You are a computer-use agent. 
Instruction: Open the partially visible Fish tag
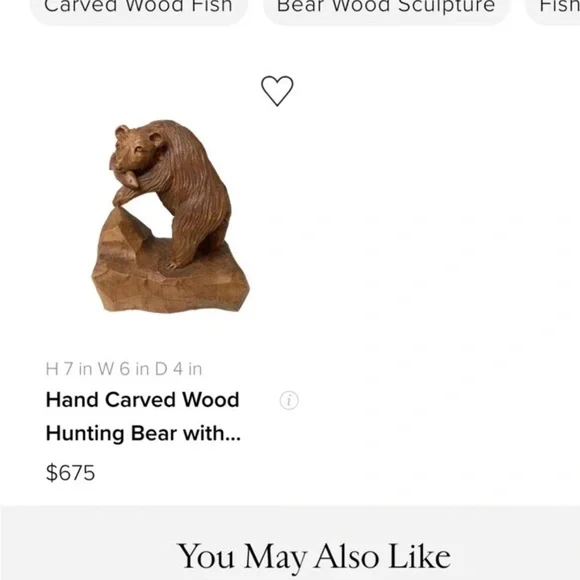tap(555, 8)
